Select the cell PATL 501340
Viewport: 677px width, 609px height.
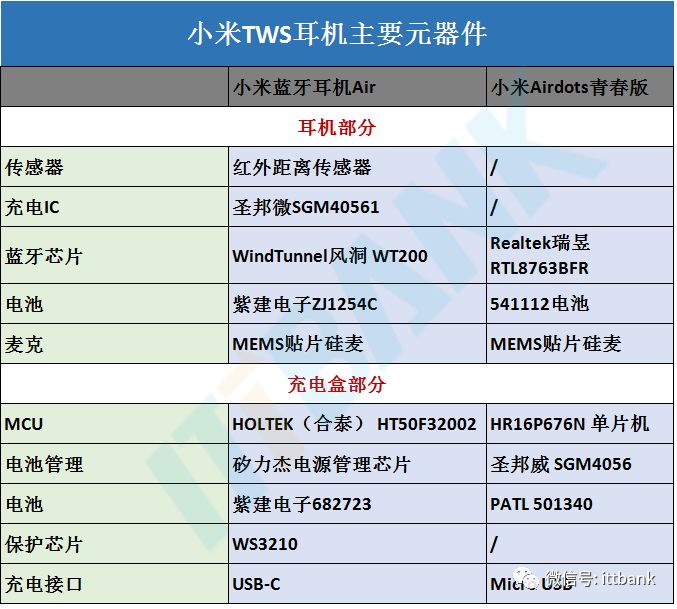coord(579,504)
